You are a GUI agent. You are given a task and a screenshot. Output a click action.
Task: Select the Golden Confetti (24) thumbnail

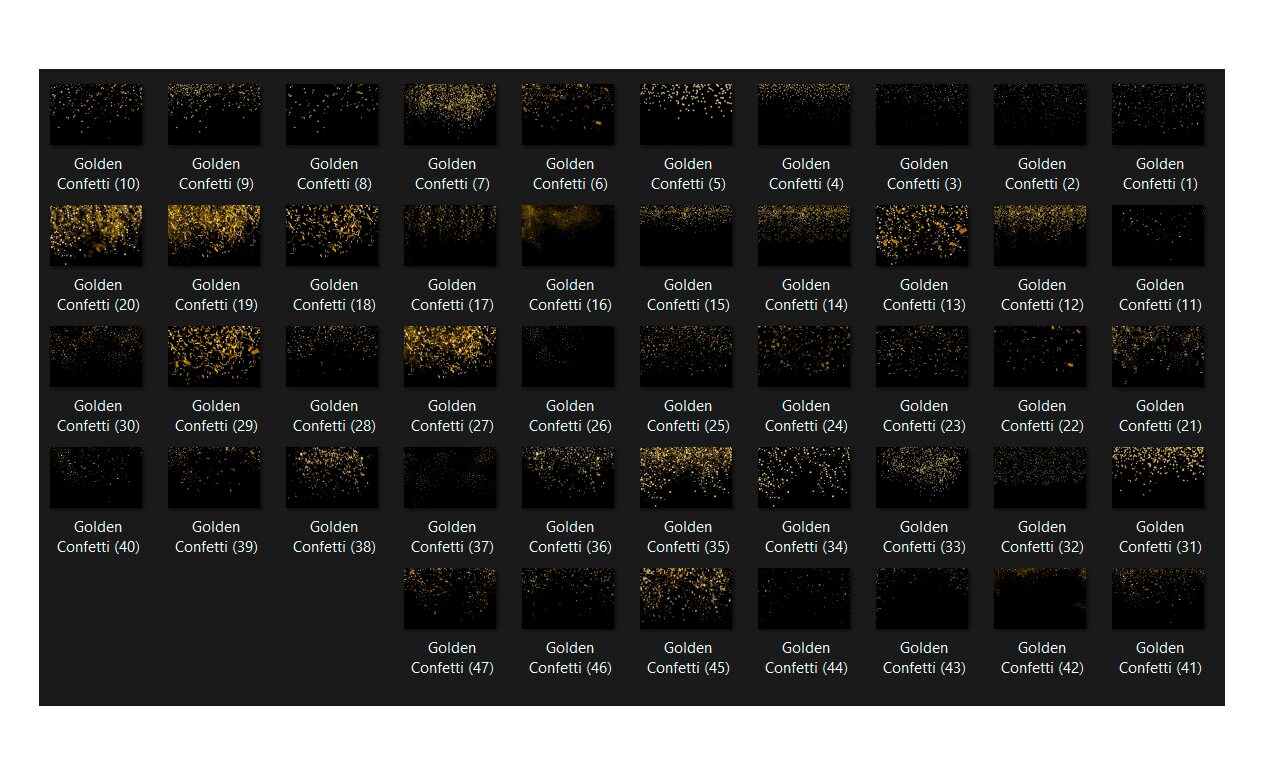click(804, 356)
